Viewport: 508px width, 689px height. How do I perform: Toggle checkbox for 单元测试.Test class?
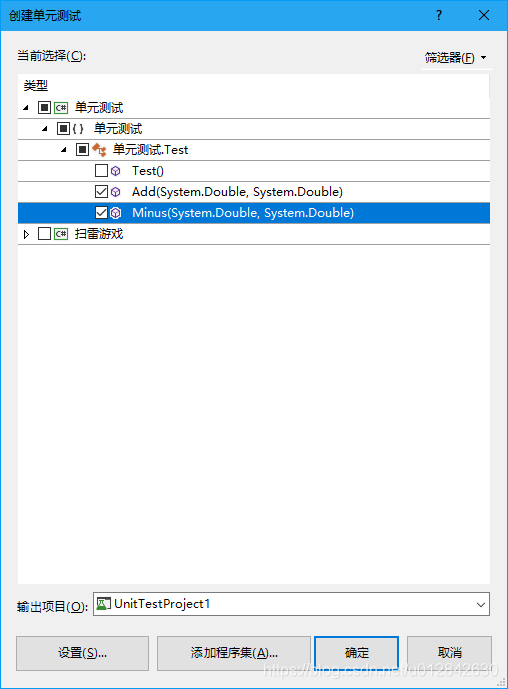82,149
